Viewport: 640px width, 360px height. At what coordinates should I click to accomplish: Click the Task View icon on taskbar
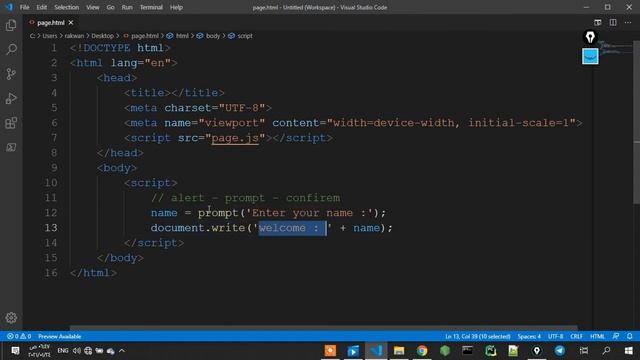584,351
